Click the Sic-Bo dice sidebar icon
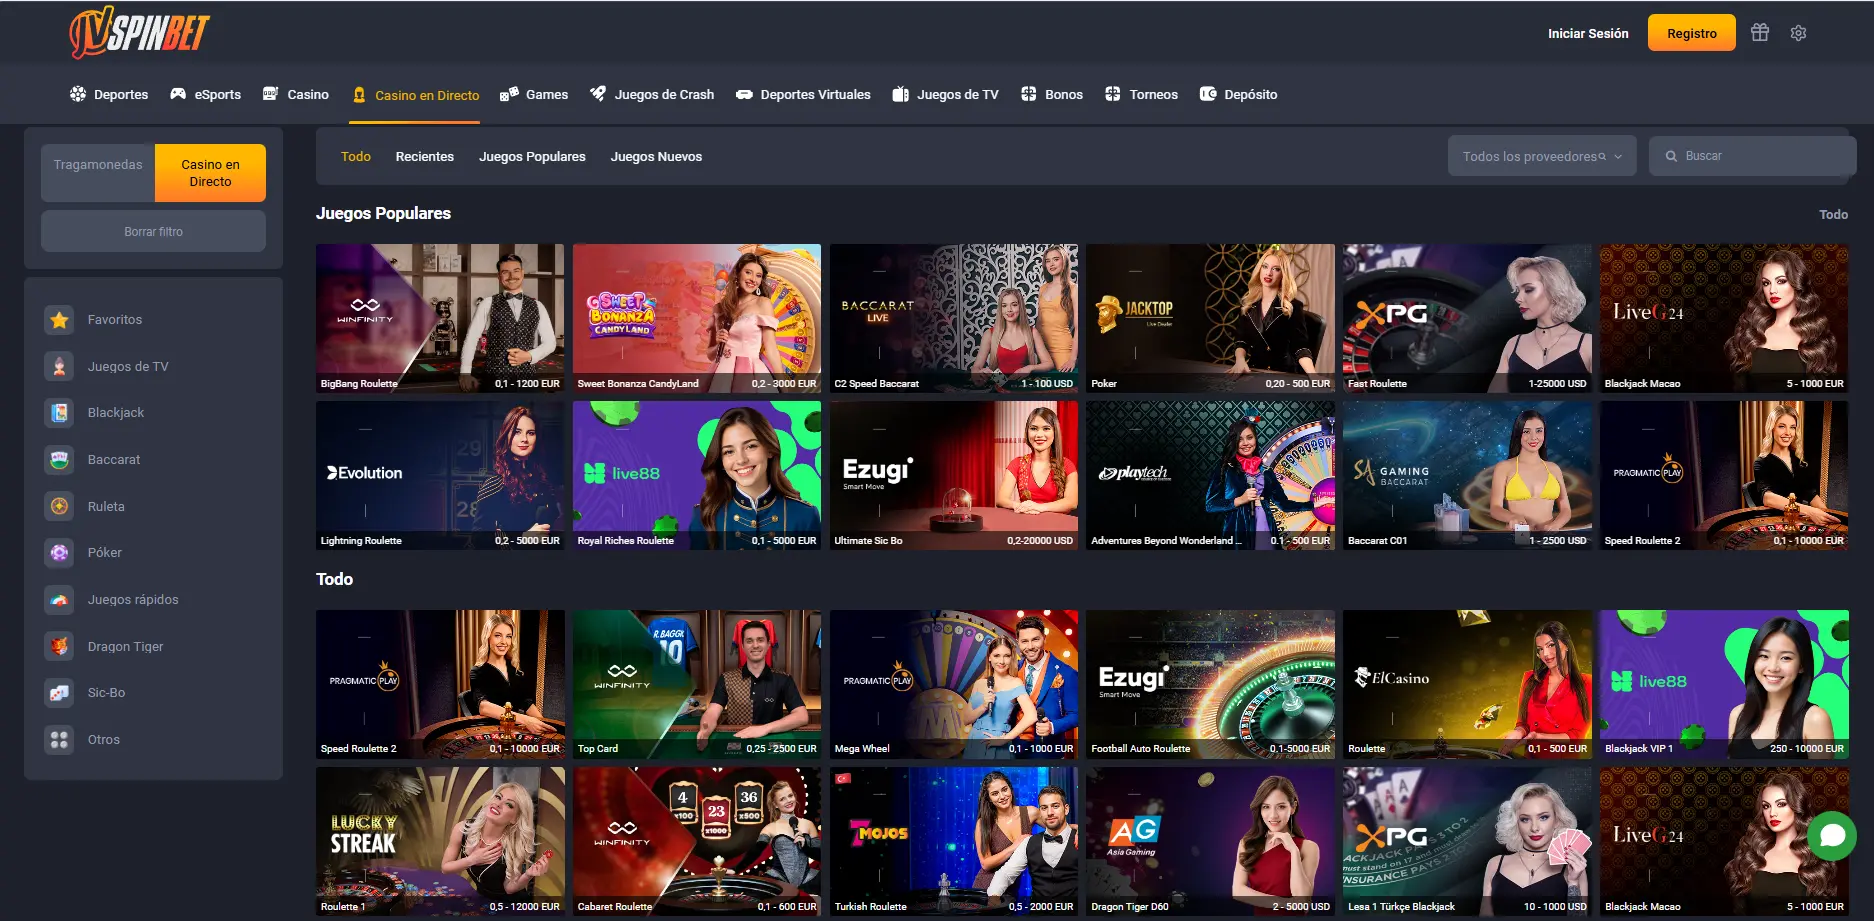 59,693
